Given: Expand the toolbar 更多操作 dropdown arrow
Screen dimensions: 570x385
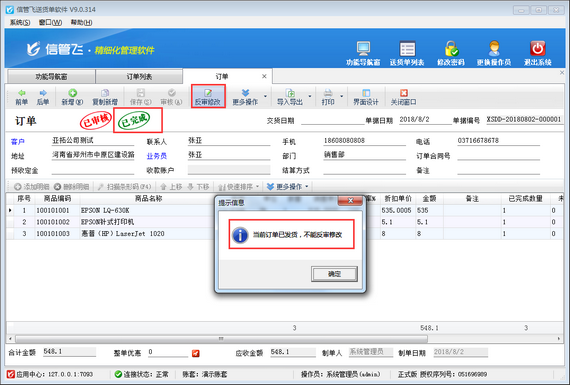Looking at the screenshot, I should (265, 96).
